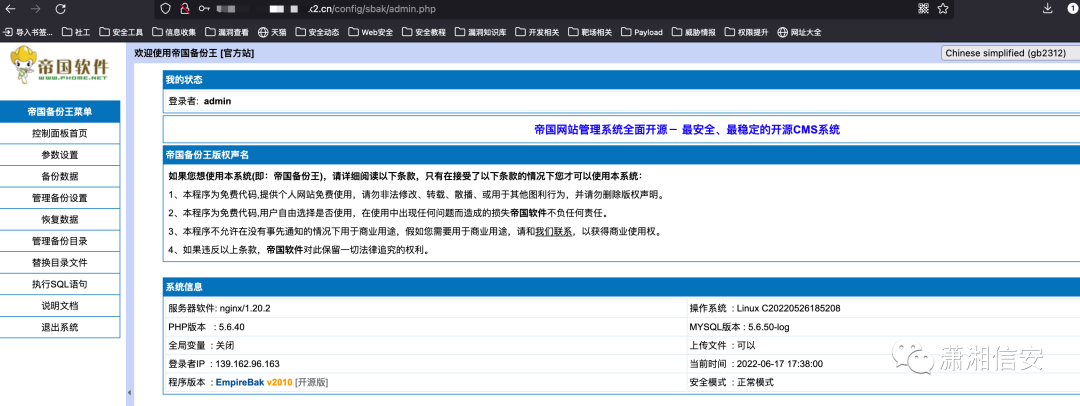Click the 全局变量 关闭 cell
Image resolution: width=1080 pixels, height=406 pixels.
[x=425, y=345]
